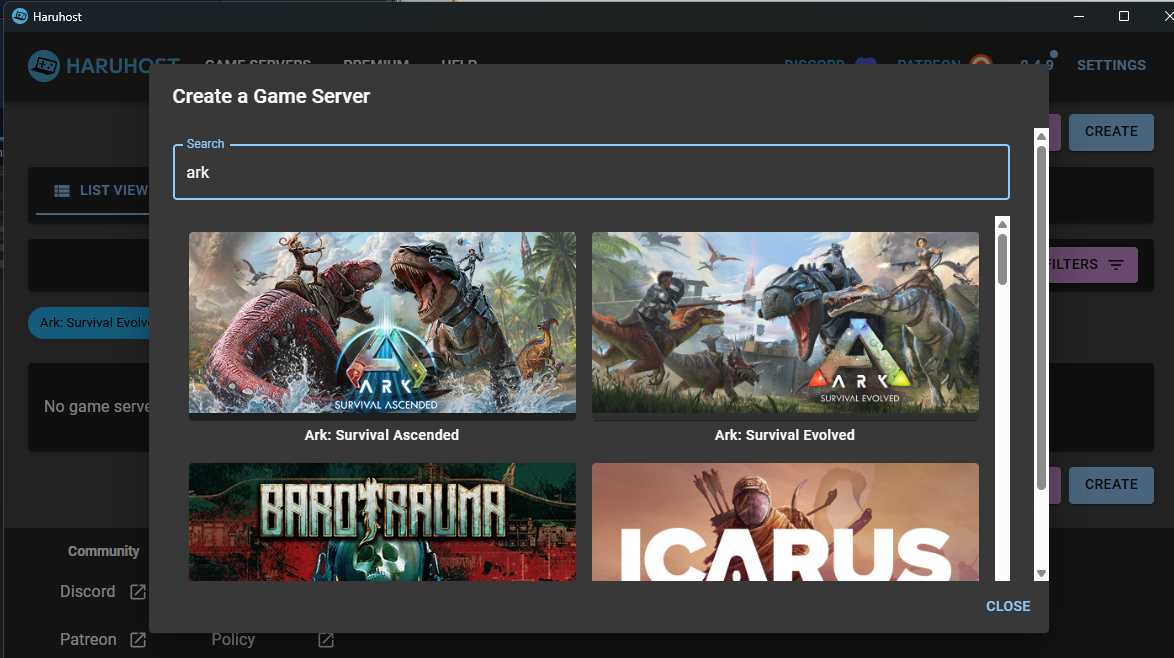Click the filter lines icon
Viewport: 1174px width, 658px height.
tap(1116, 265)
